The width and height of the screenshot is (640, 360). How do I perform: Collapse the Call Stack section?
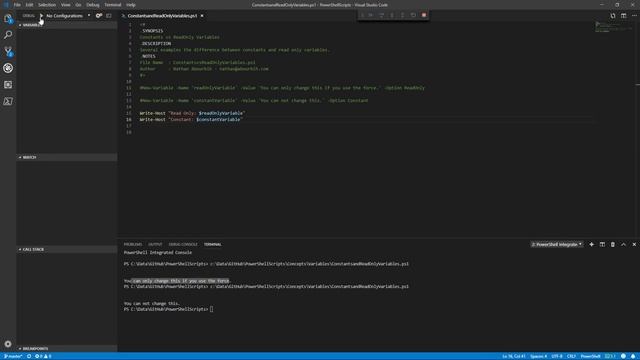point(67,249)
